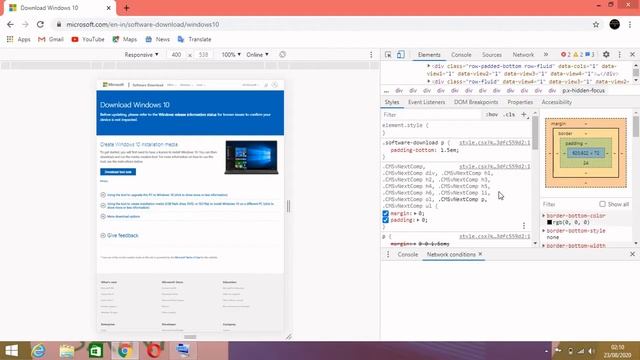The width and height of the screenshot is (640, 360).
Task: Open the Event Listeners tab
Action: point(427,102)
